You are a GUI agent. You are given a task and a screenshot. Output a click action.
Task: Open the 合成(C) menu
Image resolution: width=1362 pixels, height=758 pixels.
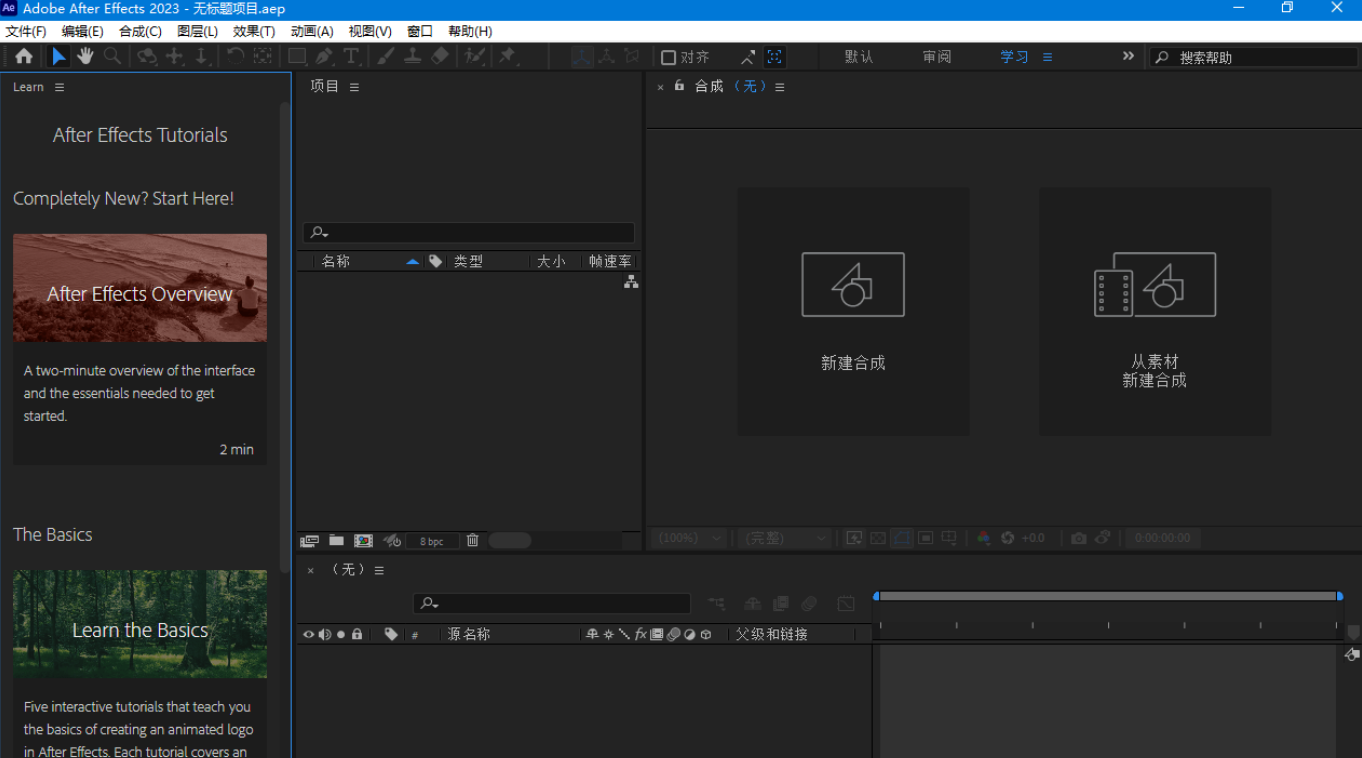pyautogui.click(x=140, y=32)
